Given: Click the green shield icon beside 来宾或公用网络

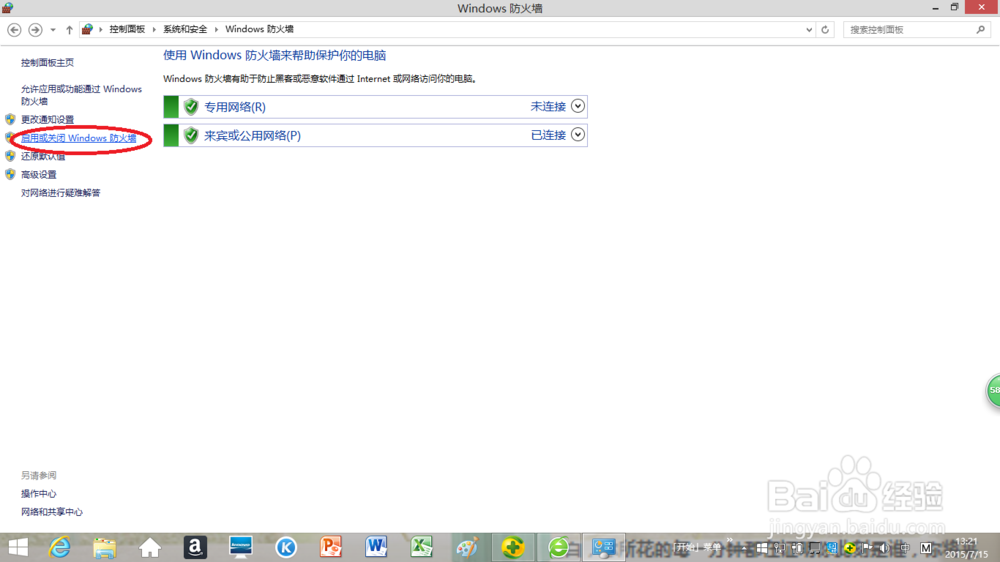Looking at the screenshot, I should [x=191, y=135].
